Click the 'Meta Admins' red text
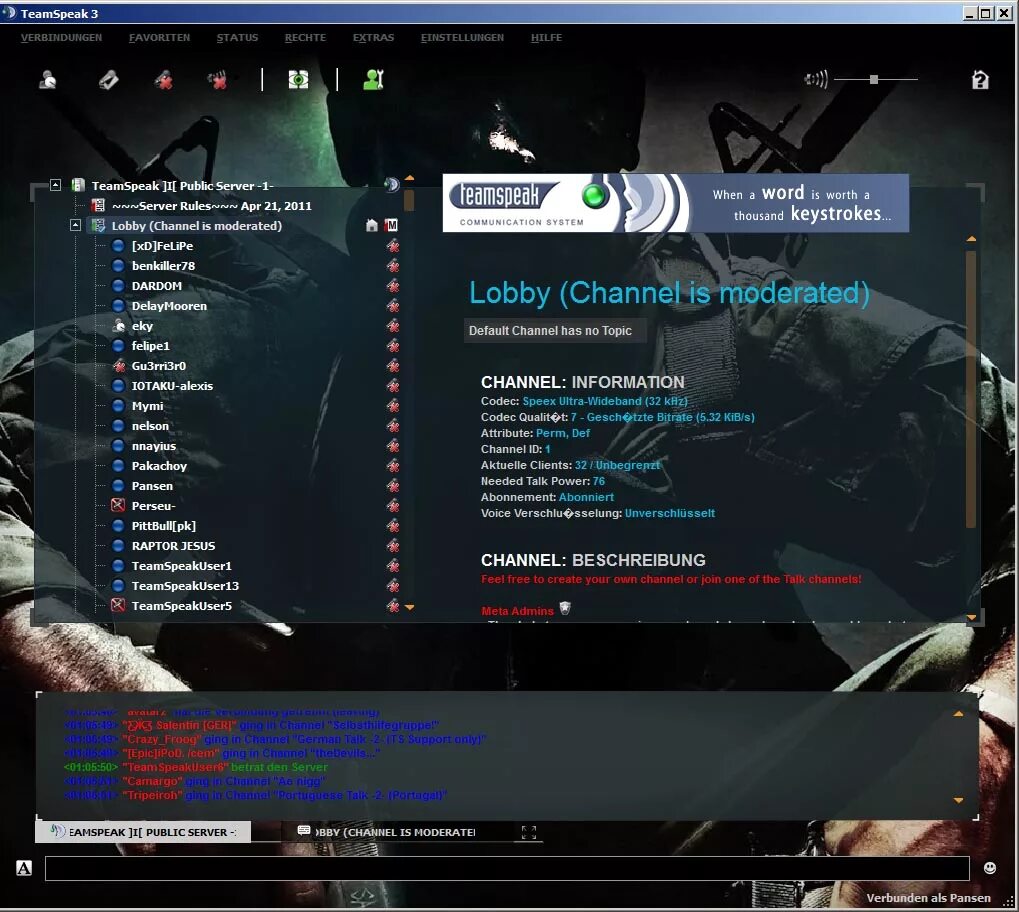The height and width of the screenshot is (912, 1019). [x=517, y=611]
